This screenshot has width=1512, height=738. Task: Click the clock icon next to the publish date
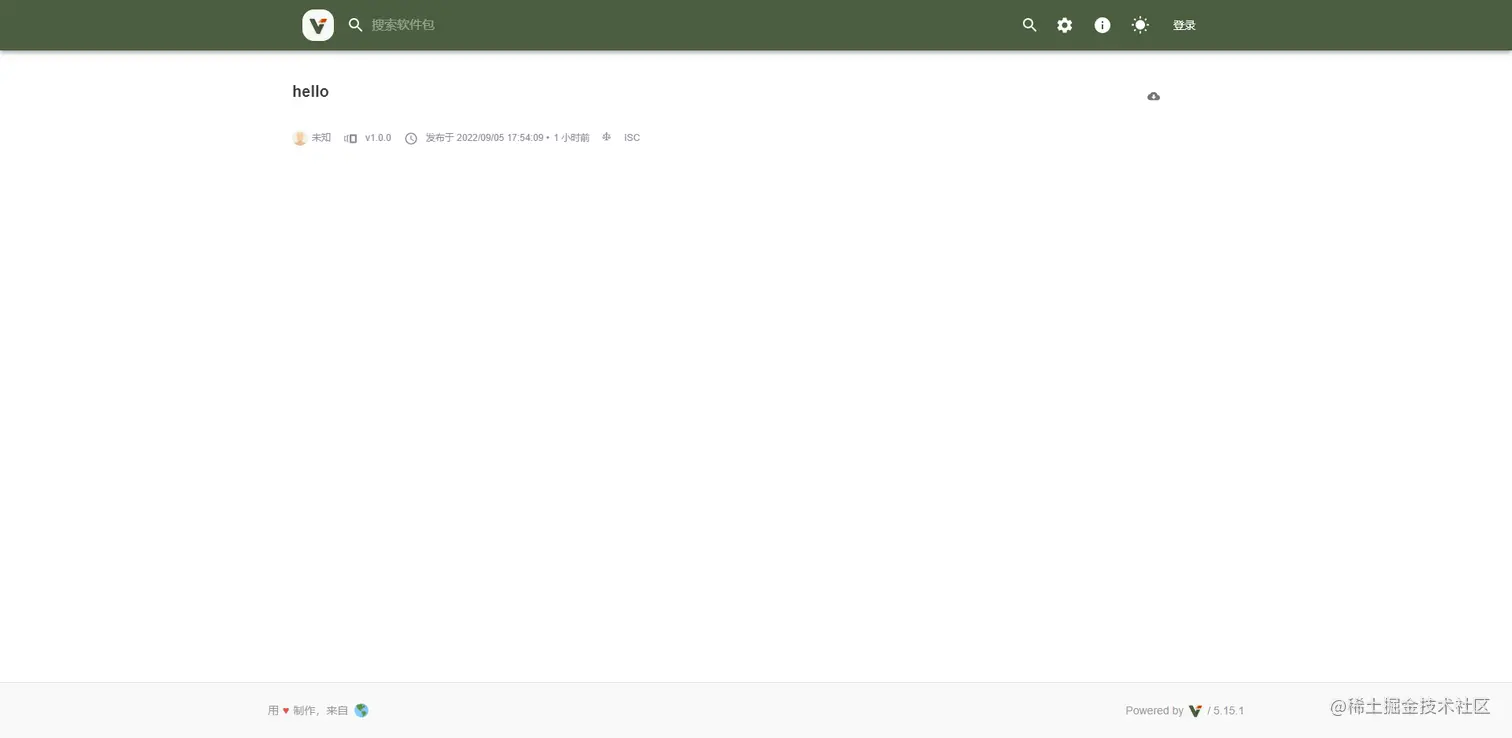click(411, 138)
